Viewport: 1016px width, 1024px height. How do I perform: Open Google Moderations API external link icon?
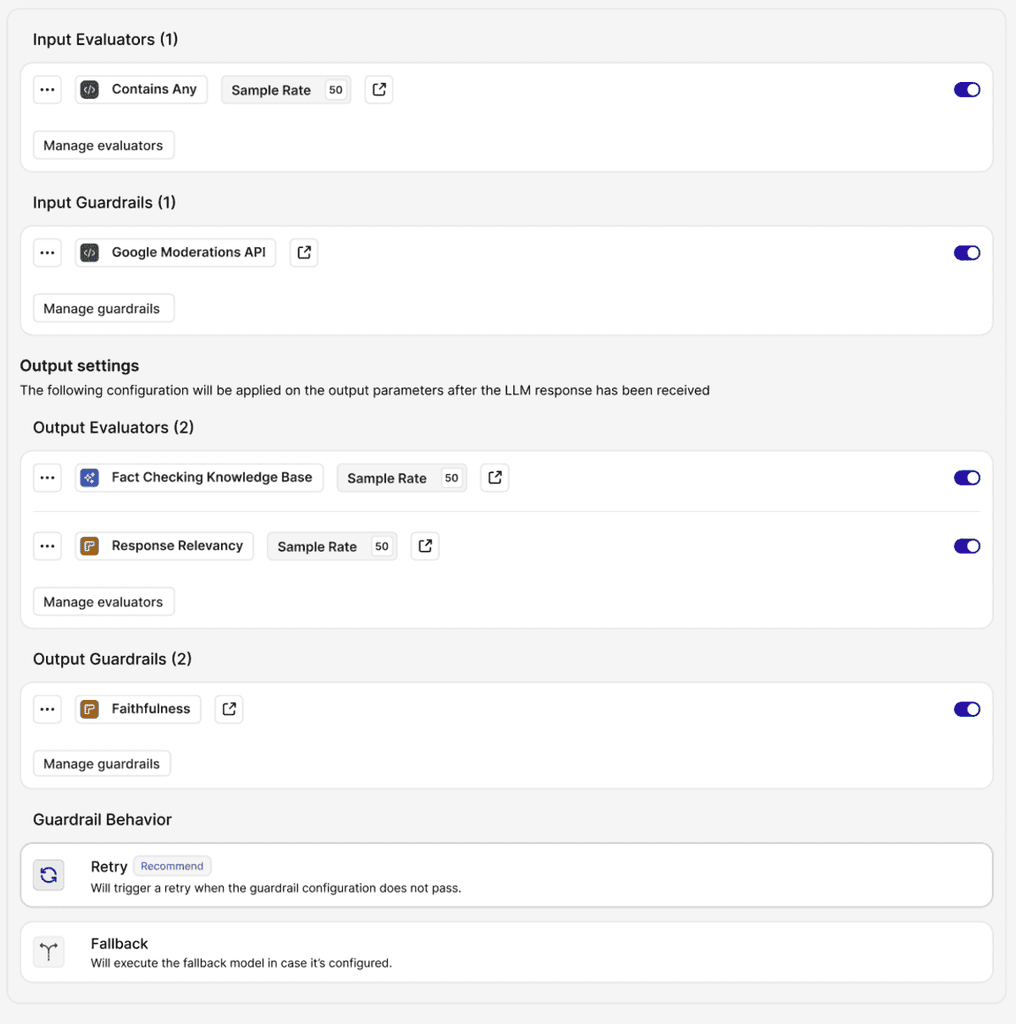click(x=304, y=253)
